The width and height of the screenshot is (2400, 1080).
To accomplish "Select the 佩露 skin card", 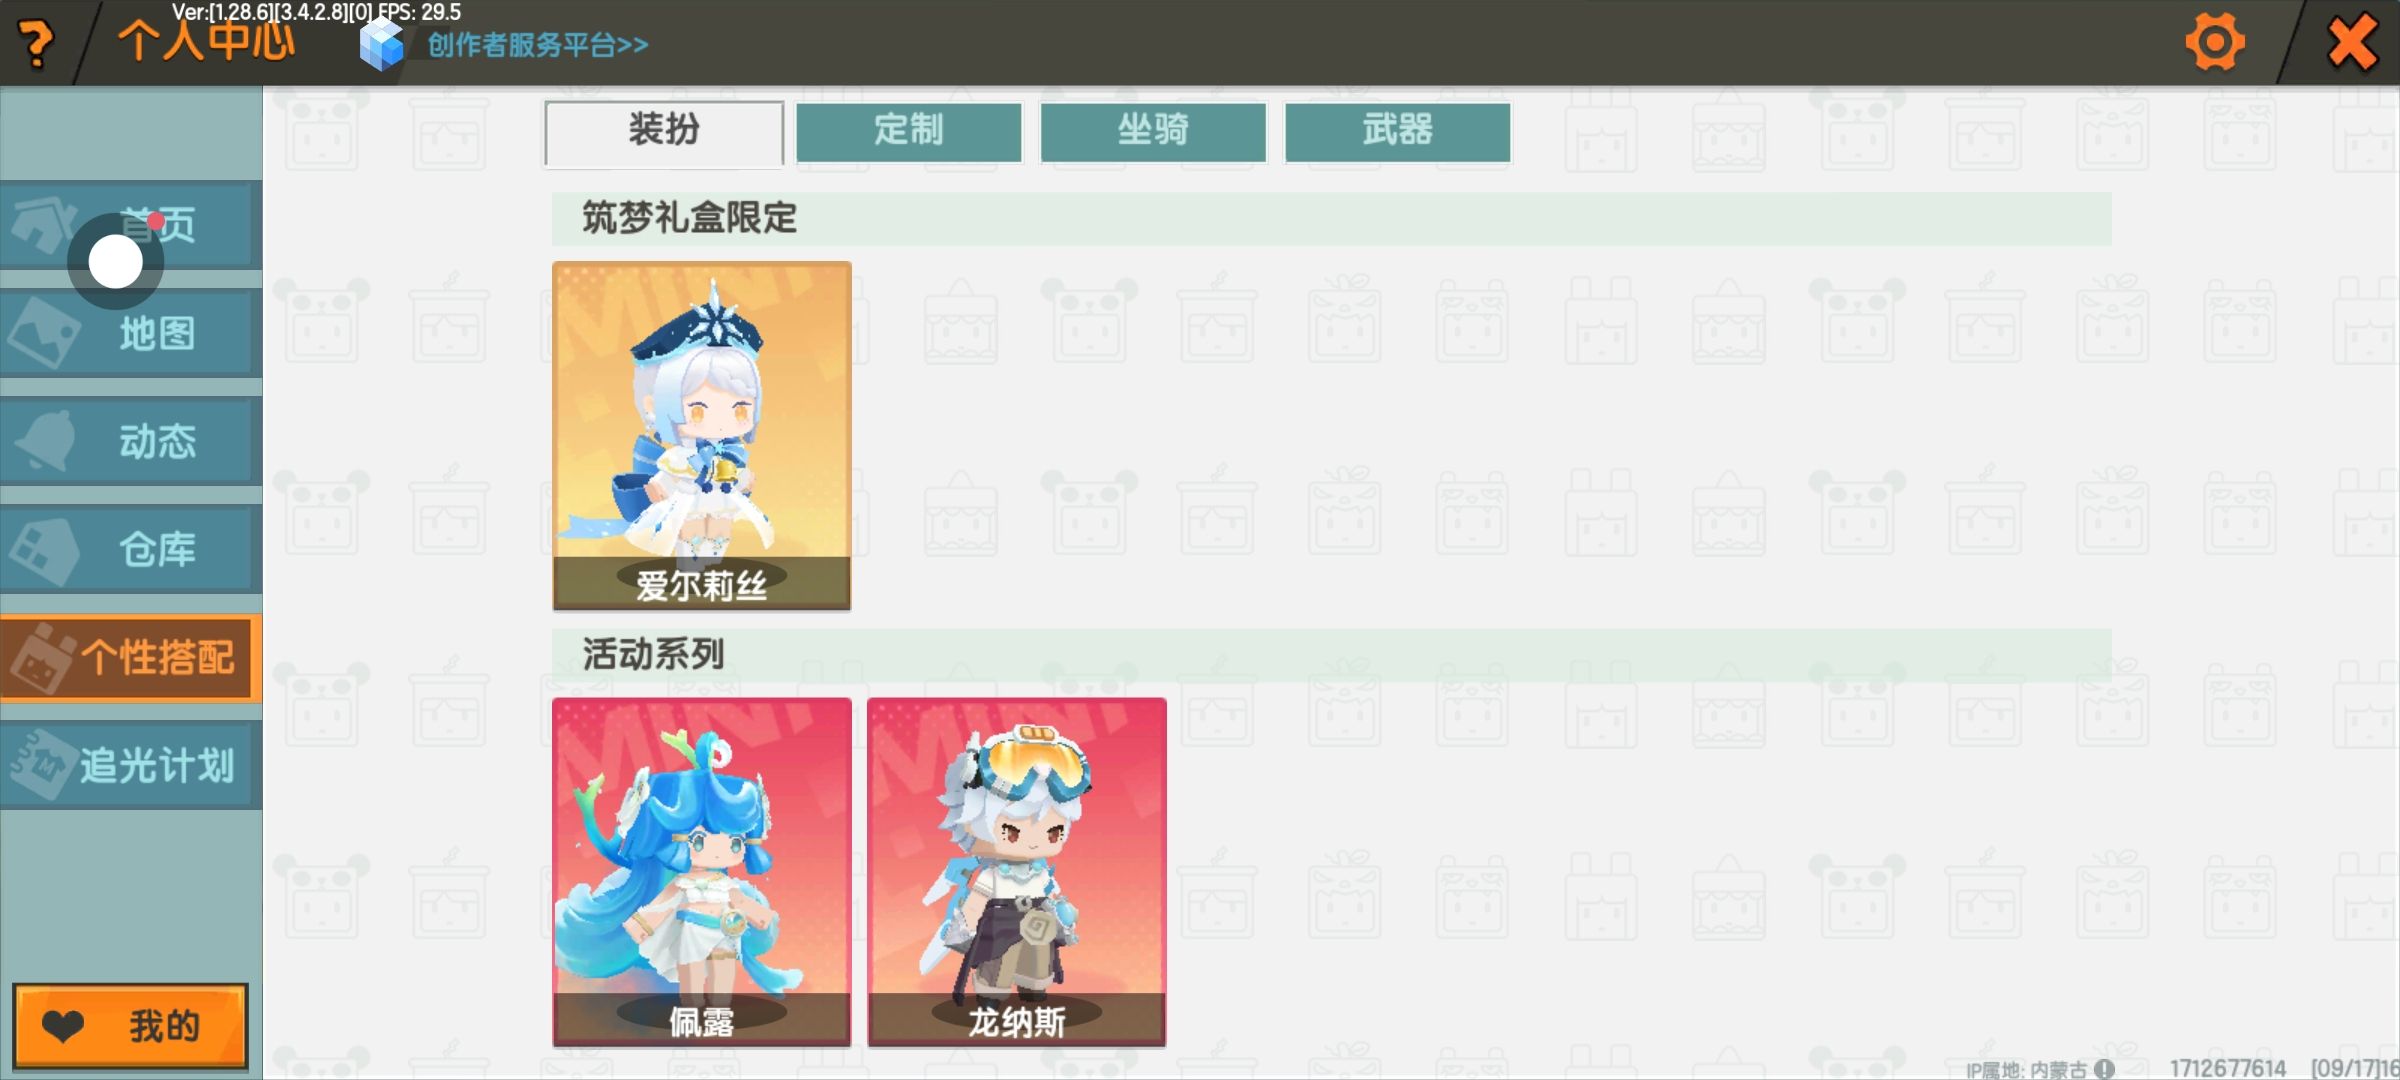I will 702,872.
